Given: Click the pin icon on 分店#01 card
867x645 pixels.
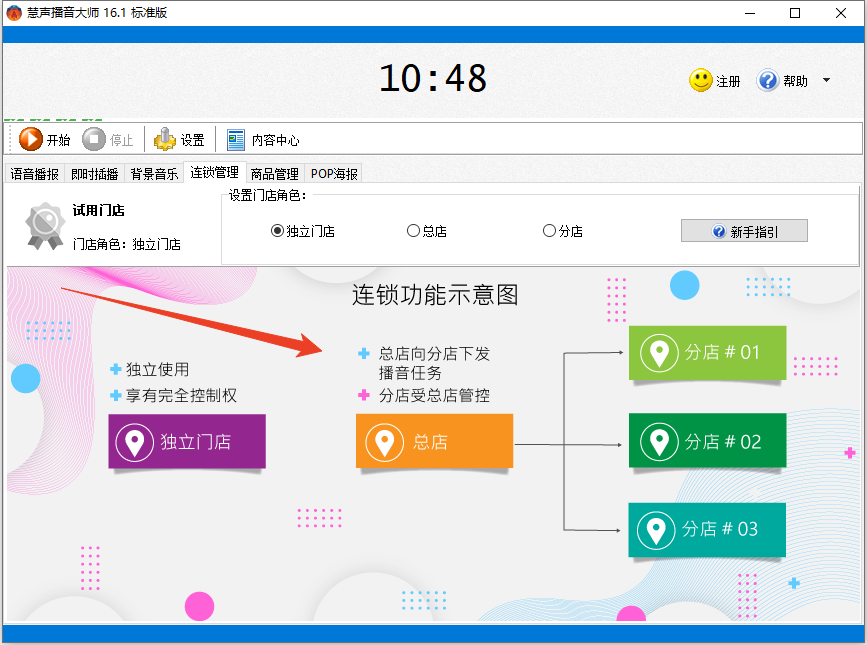Looking at the screenshot, I should point(660,352).
